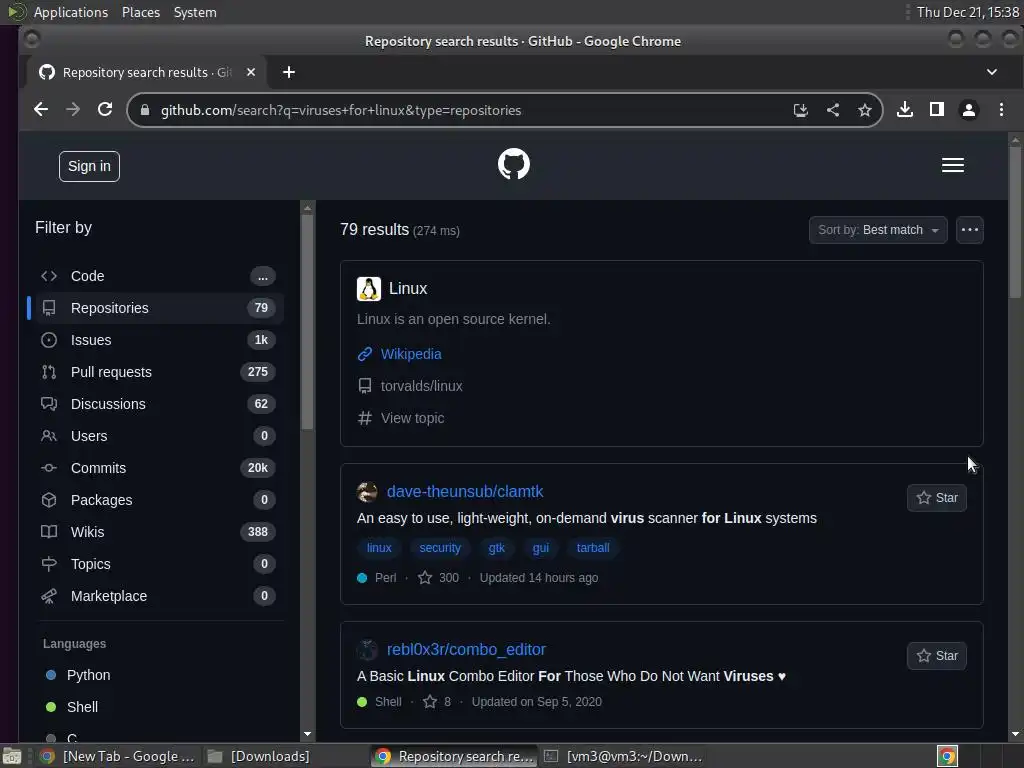
Task: Click the Linux Tux penguin topic icon
Action: tap(369, 289)
